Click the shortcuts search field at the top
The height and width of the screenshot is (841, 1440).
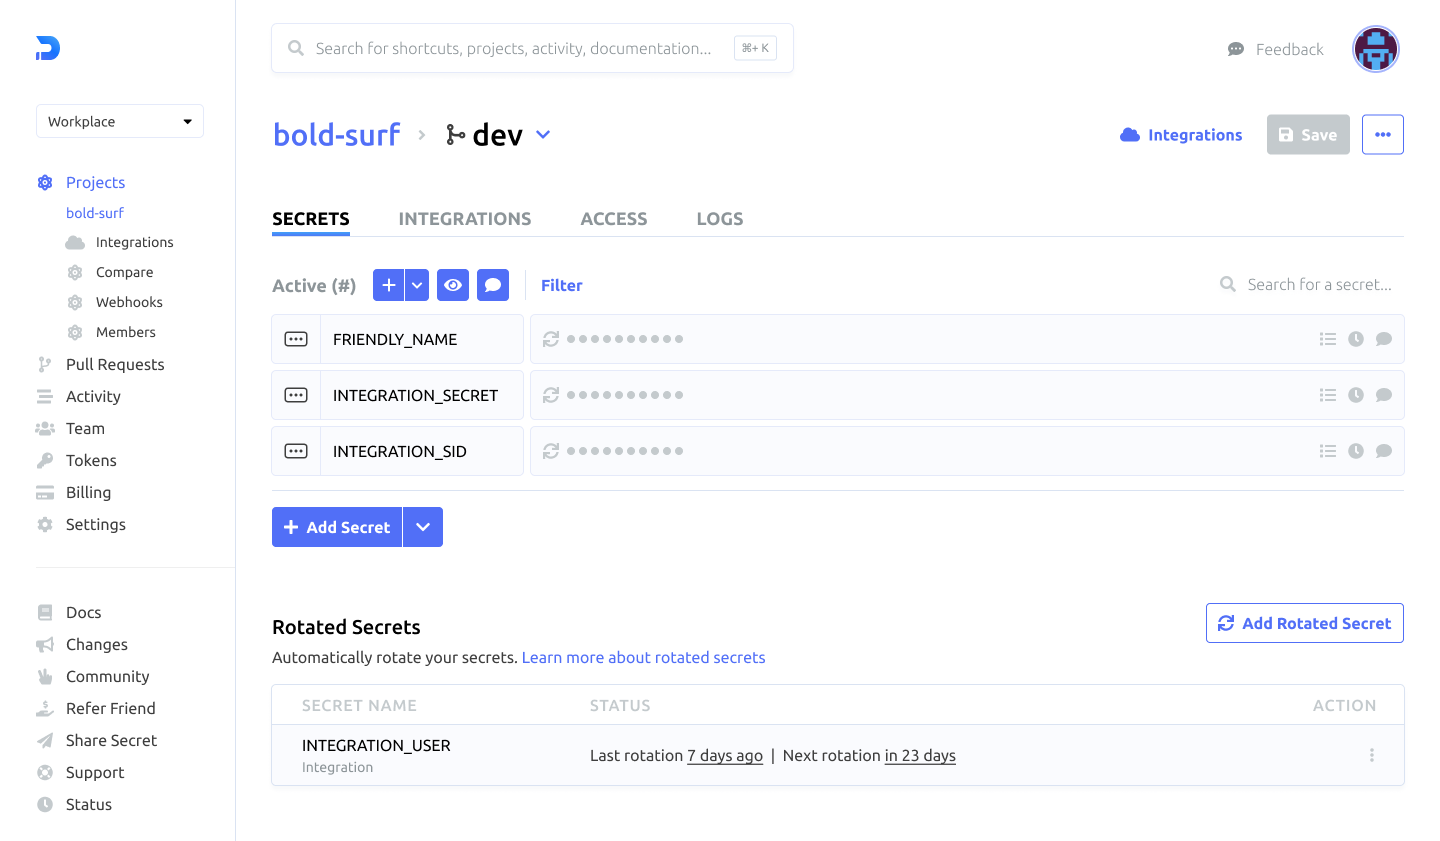click(531, 47)
